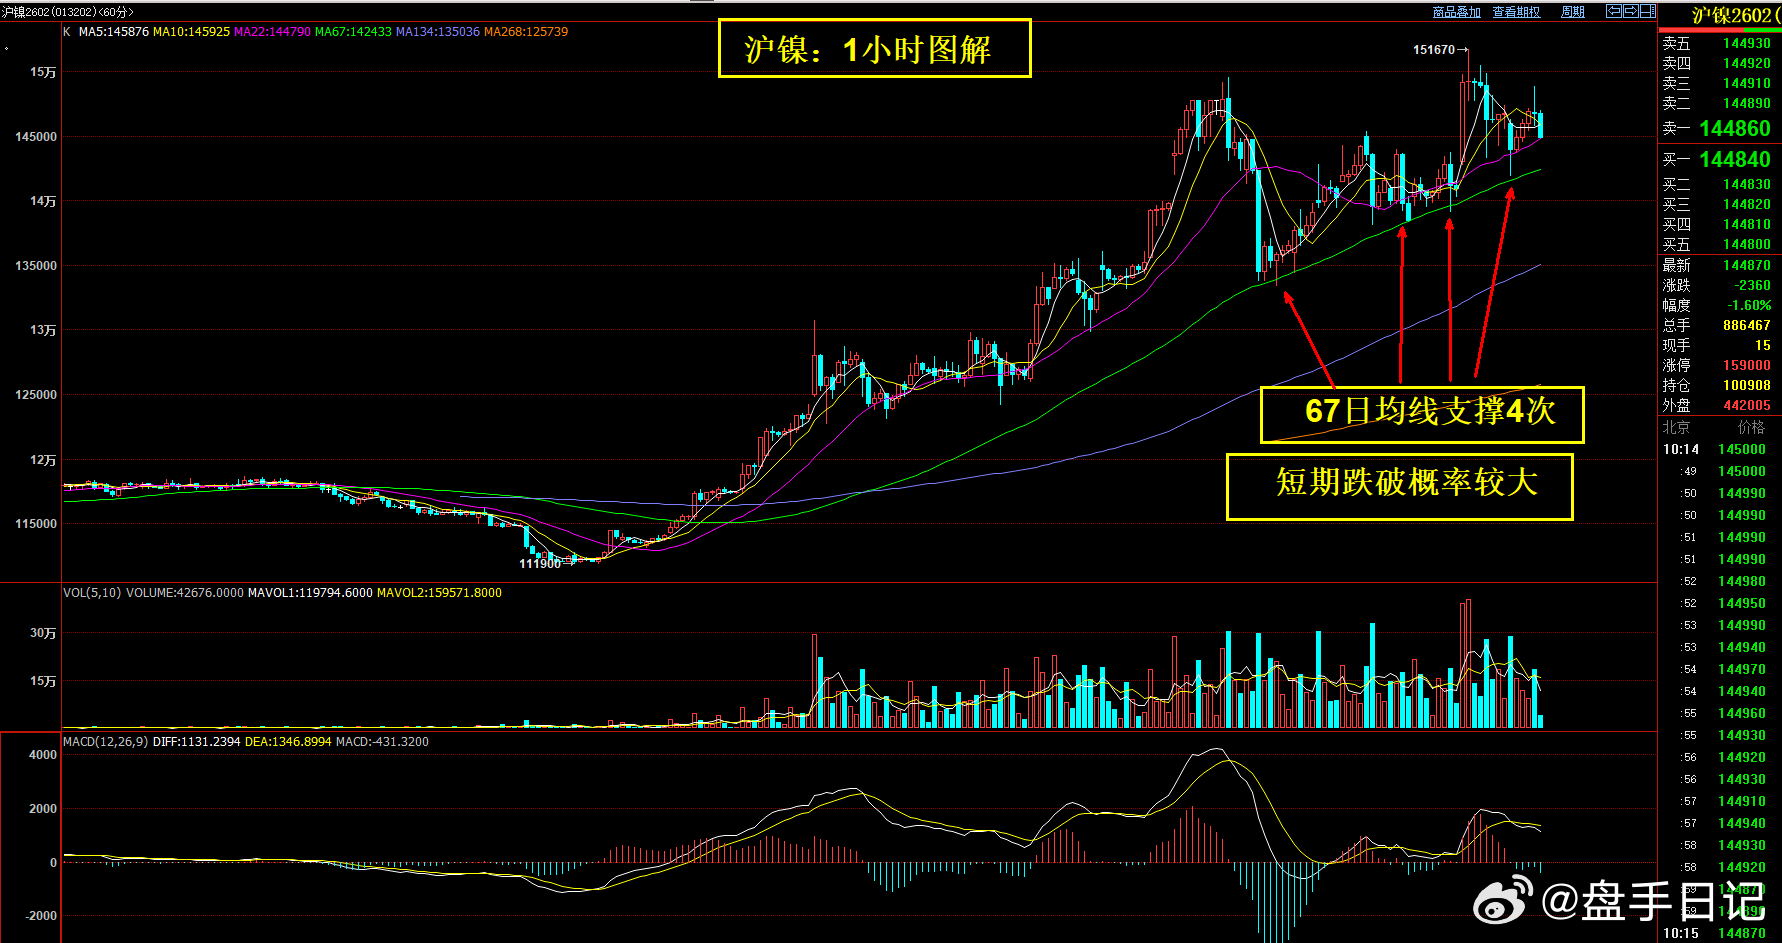
Task: Click the 135000 price axis label
Action: [x=36, y=266]
